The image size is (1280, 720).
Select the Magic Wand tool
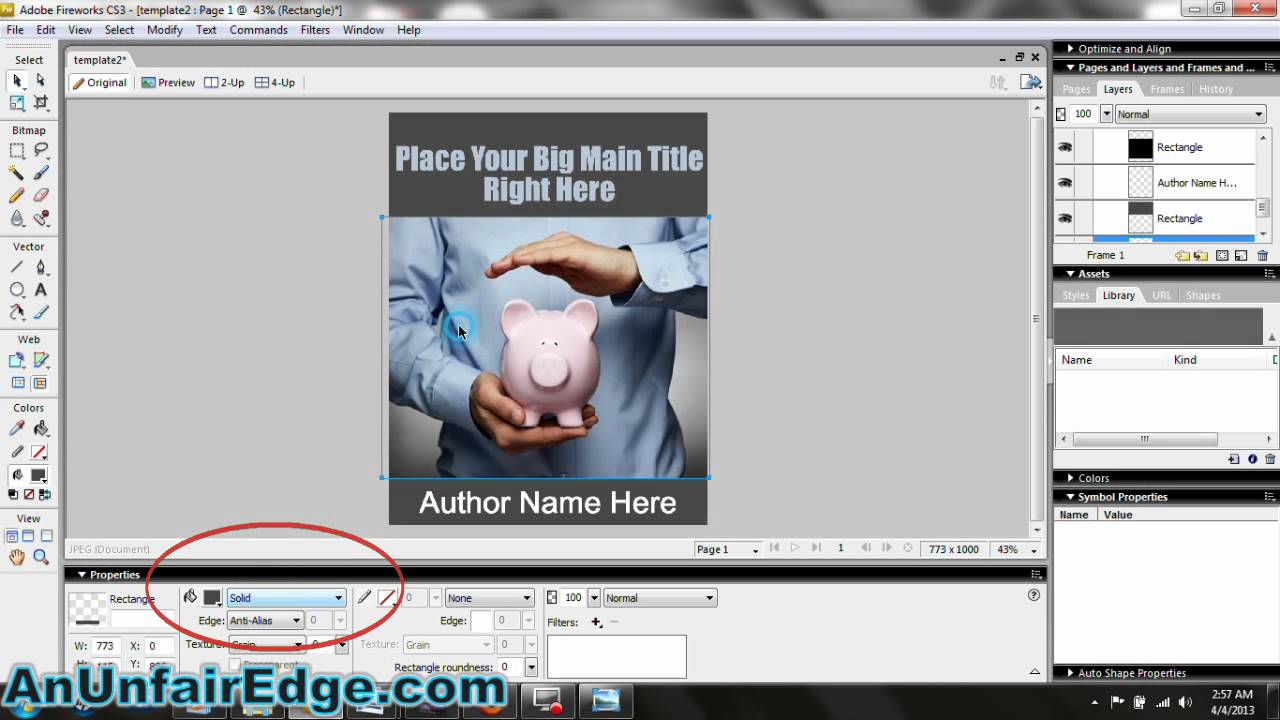(x=17, y=173)
